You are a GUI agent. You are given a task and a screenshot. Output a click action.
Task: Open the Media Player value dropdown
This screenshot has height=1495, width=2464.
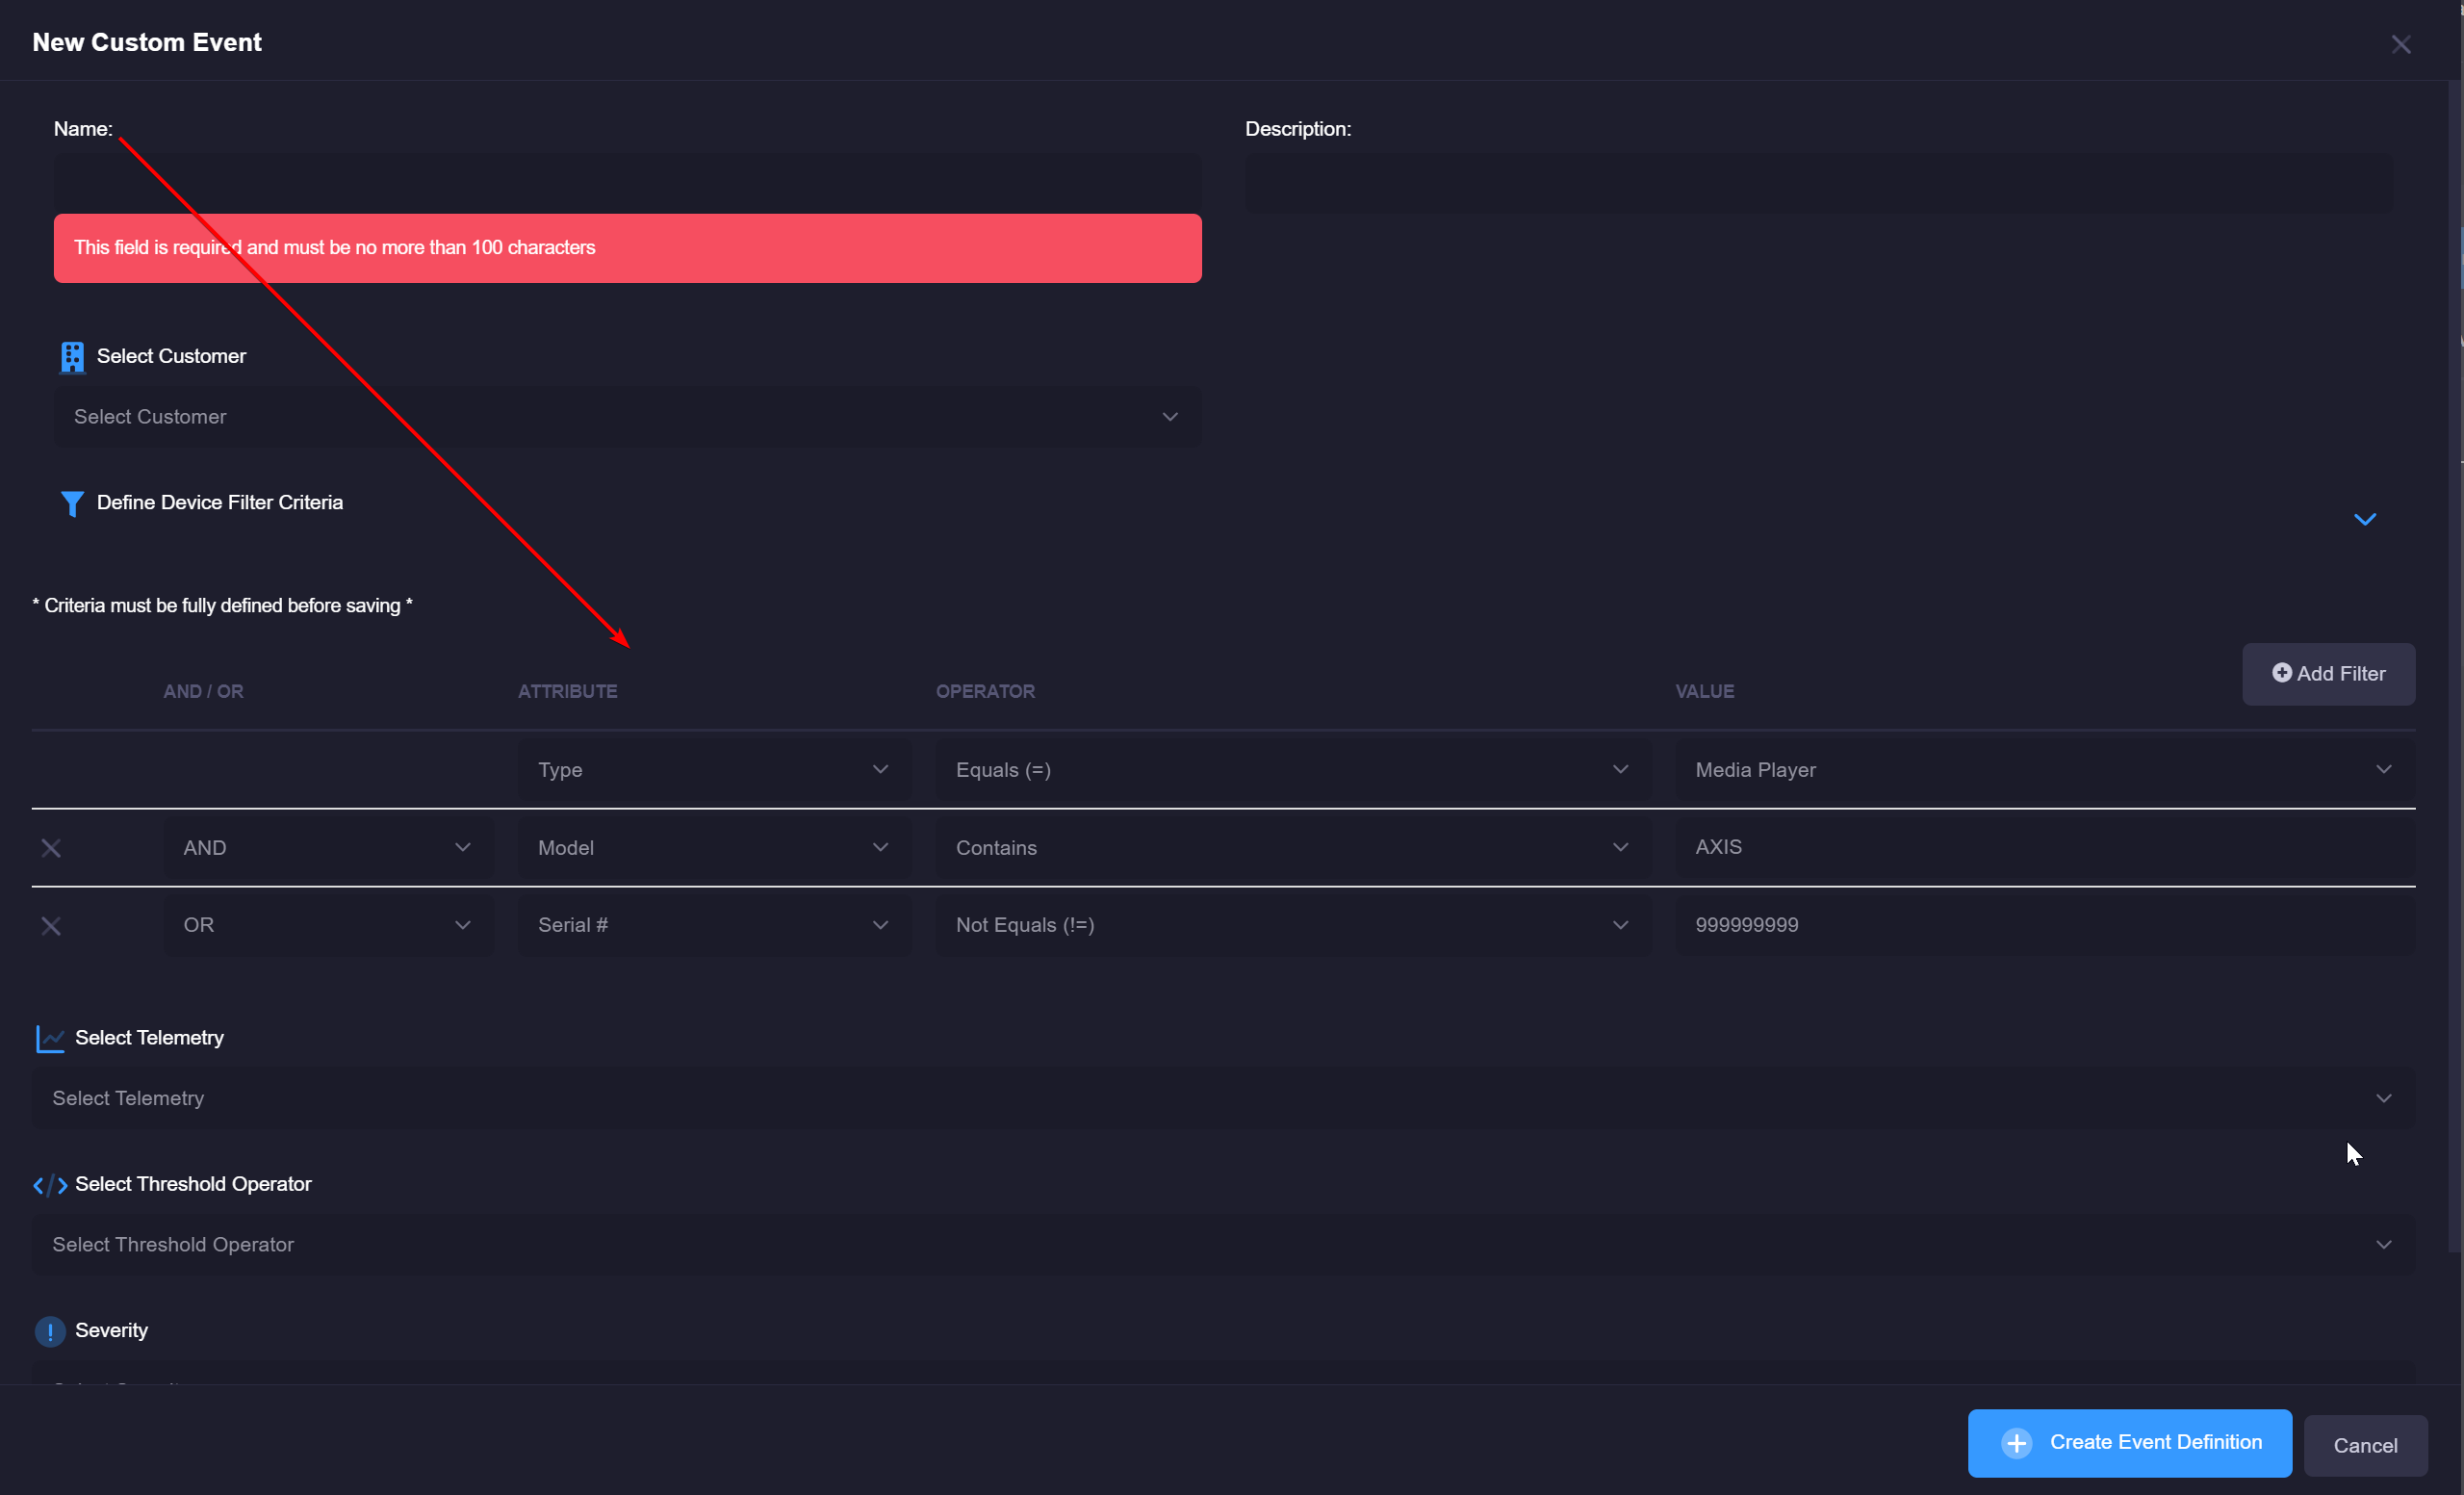[2045, 770]
